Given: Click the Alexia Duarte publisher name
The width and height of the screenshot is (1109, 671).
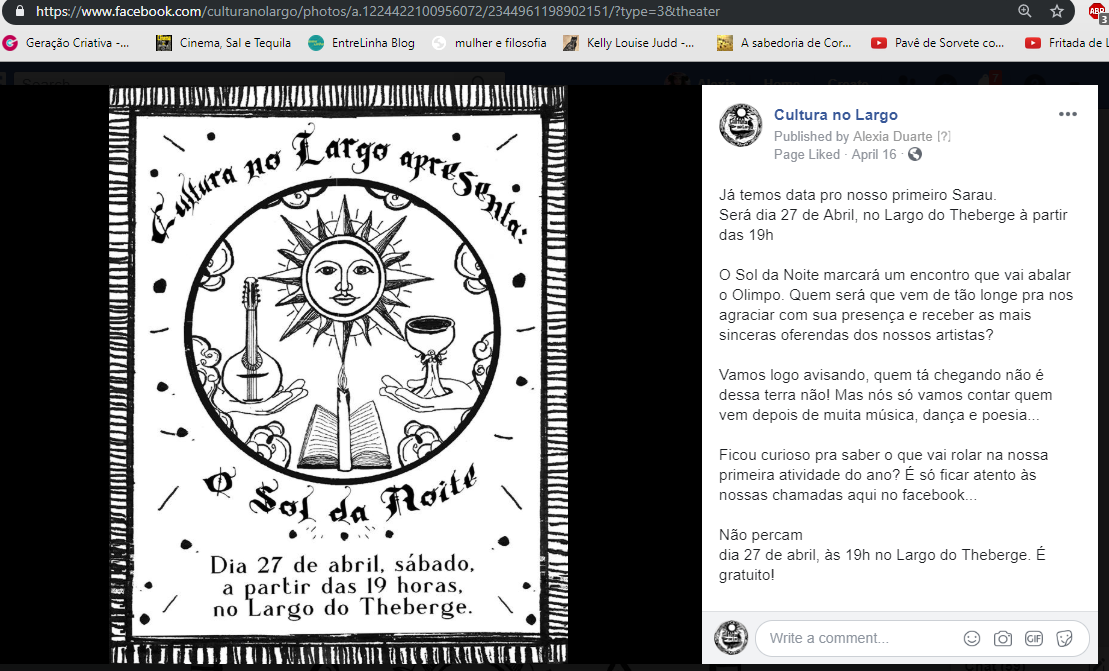Looking at the screenshot, I should [x=892, y=136].
